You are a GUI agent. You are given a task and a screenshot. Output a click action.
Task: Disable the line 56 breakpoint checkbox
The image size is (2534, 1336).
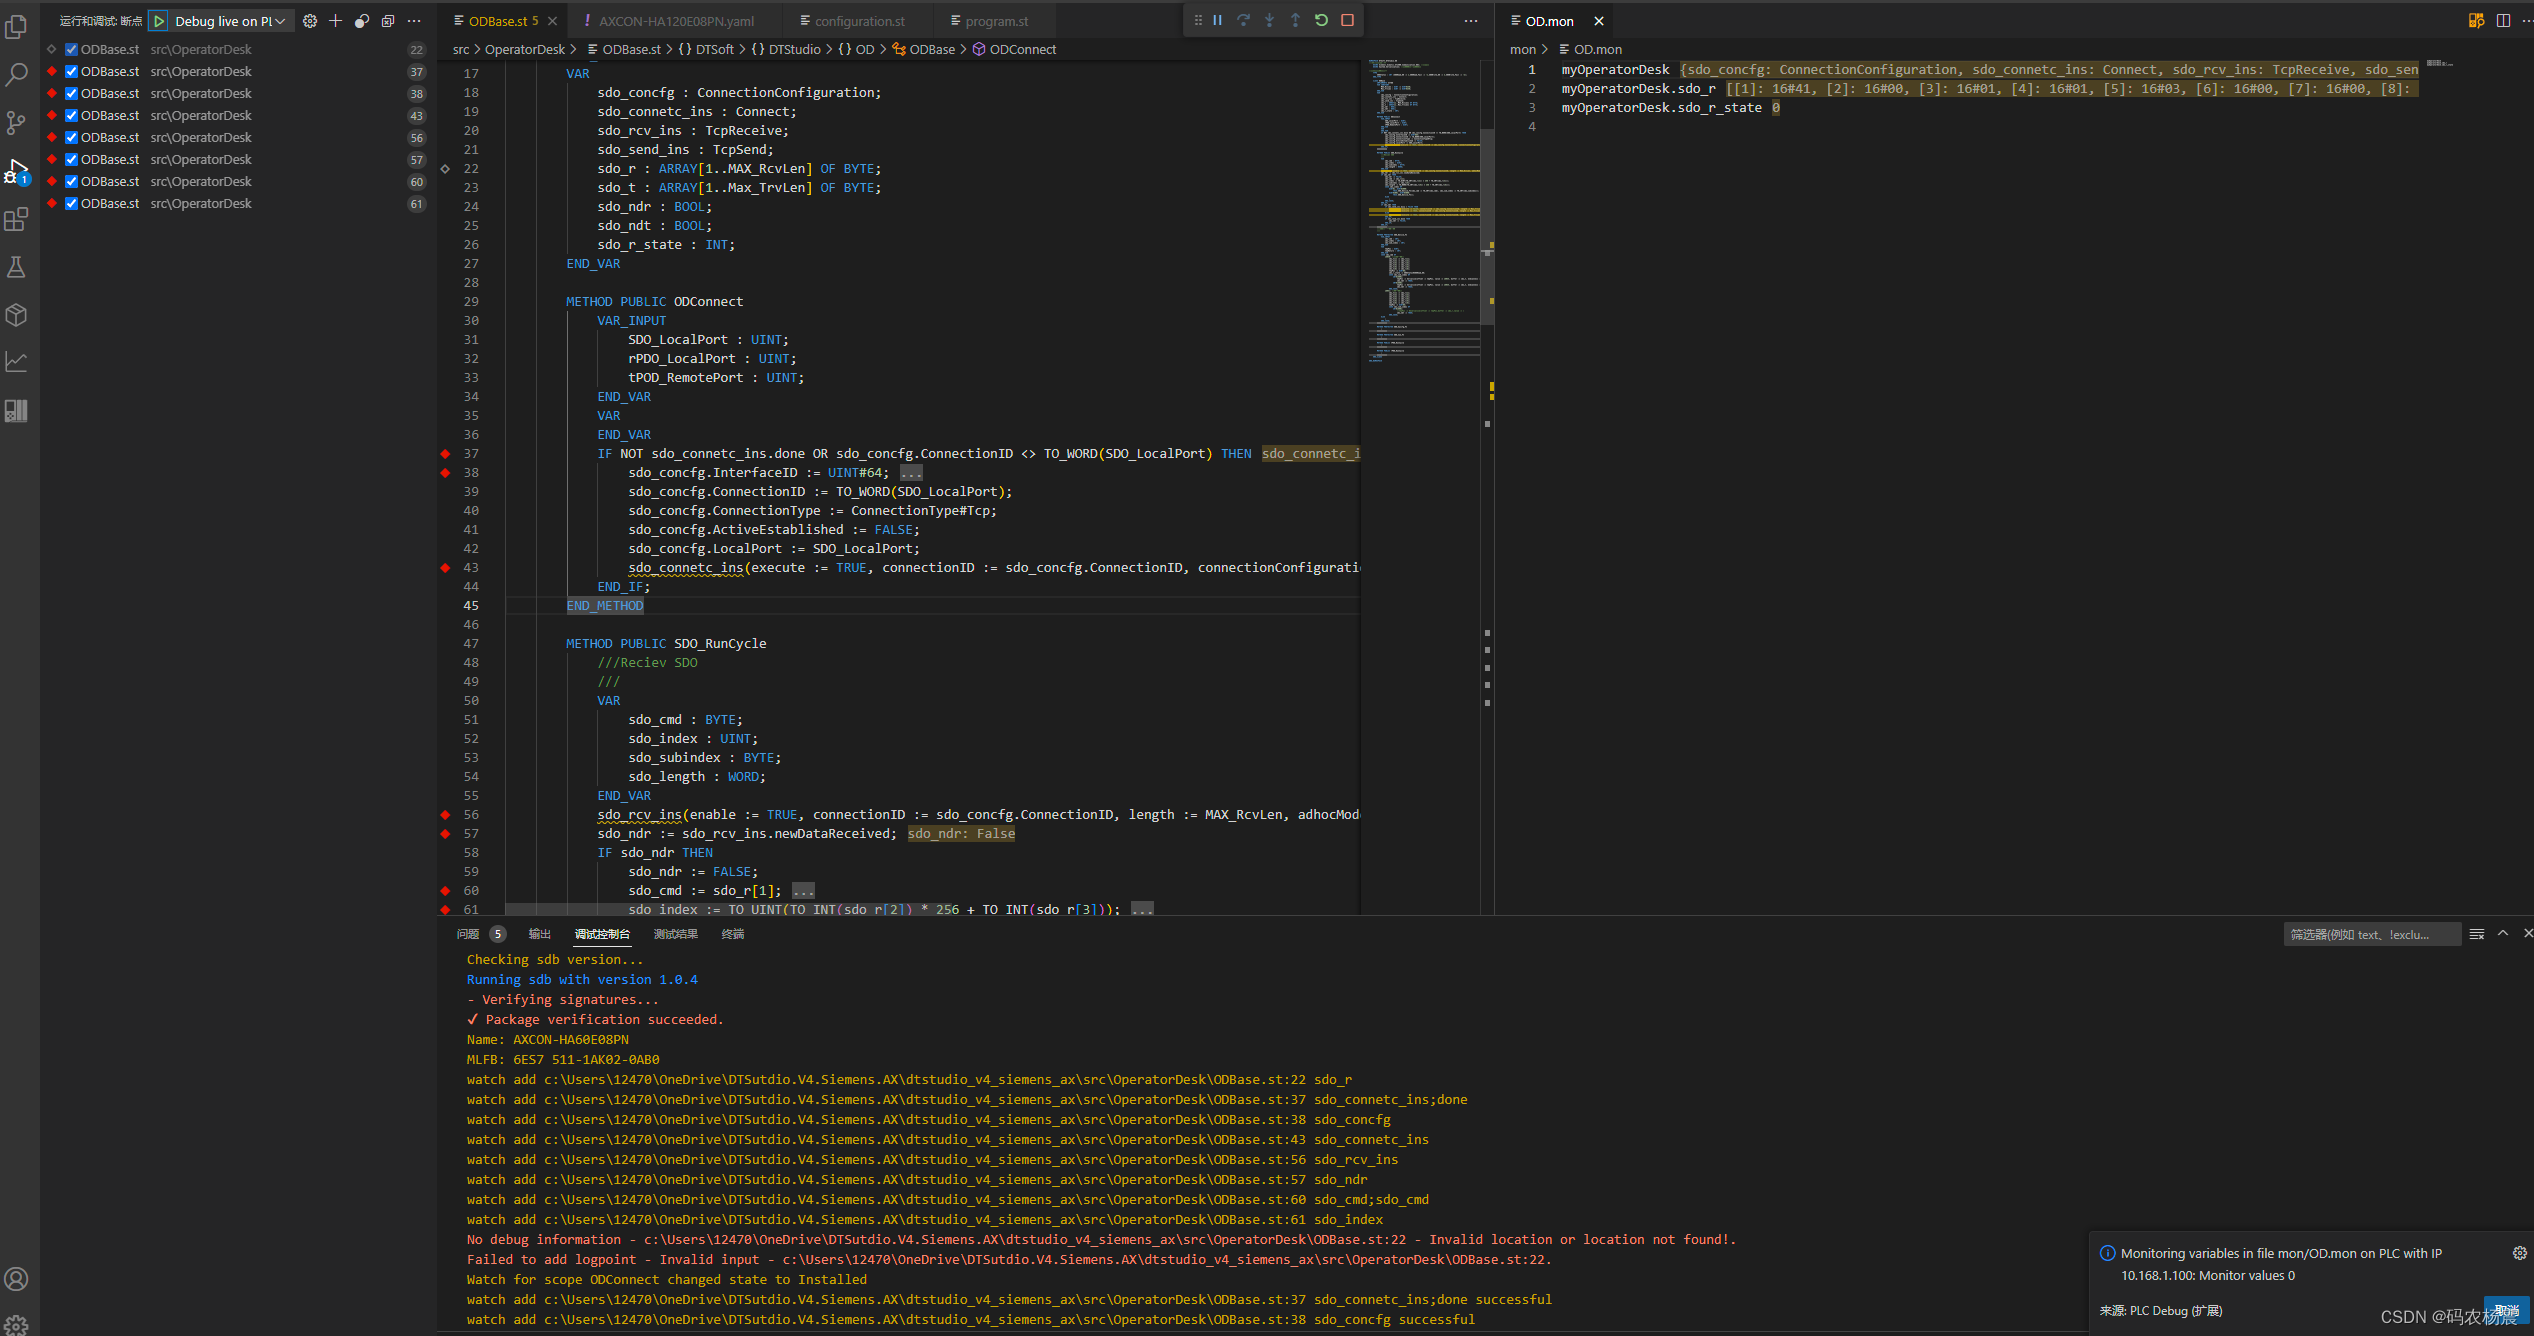tap(71, 138)
